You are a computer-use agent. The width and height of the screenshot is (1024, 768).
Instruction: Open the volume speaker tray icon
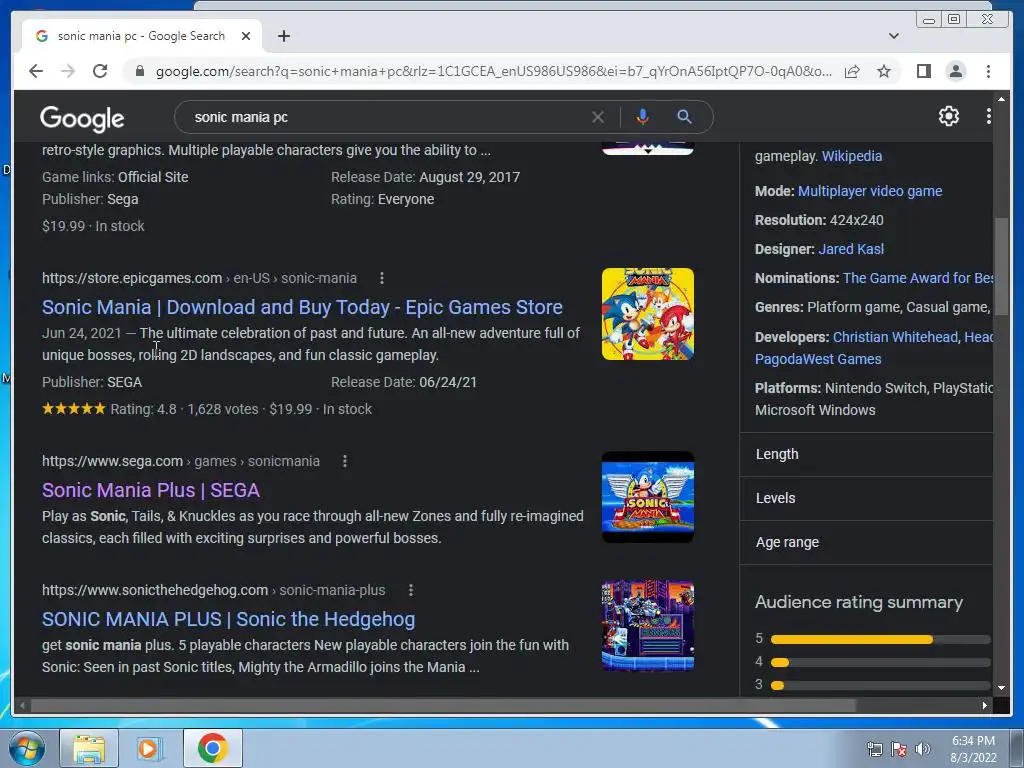pyautogui.click(x=922, y=749)
